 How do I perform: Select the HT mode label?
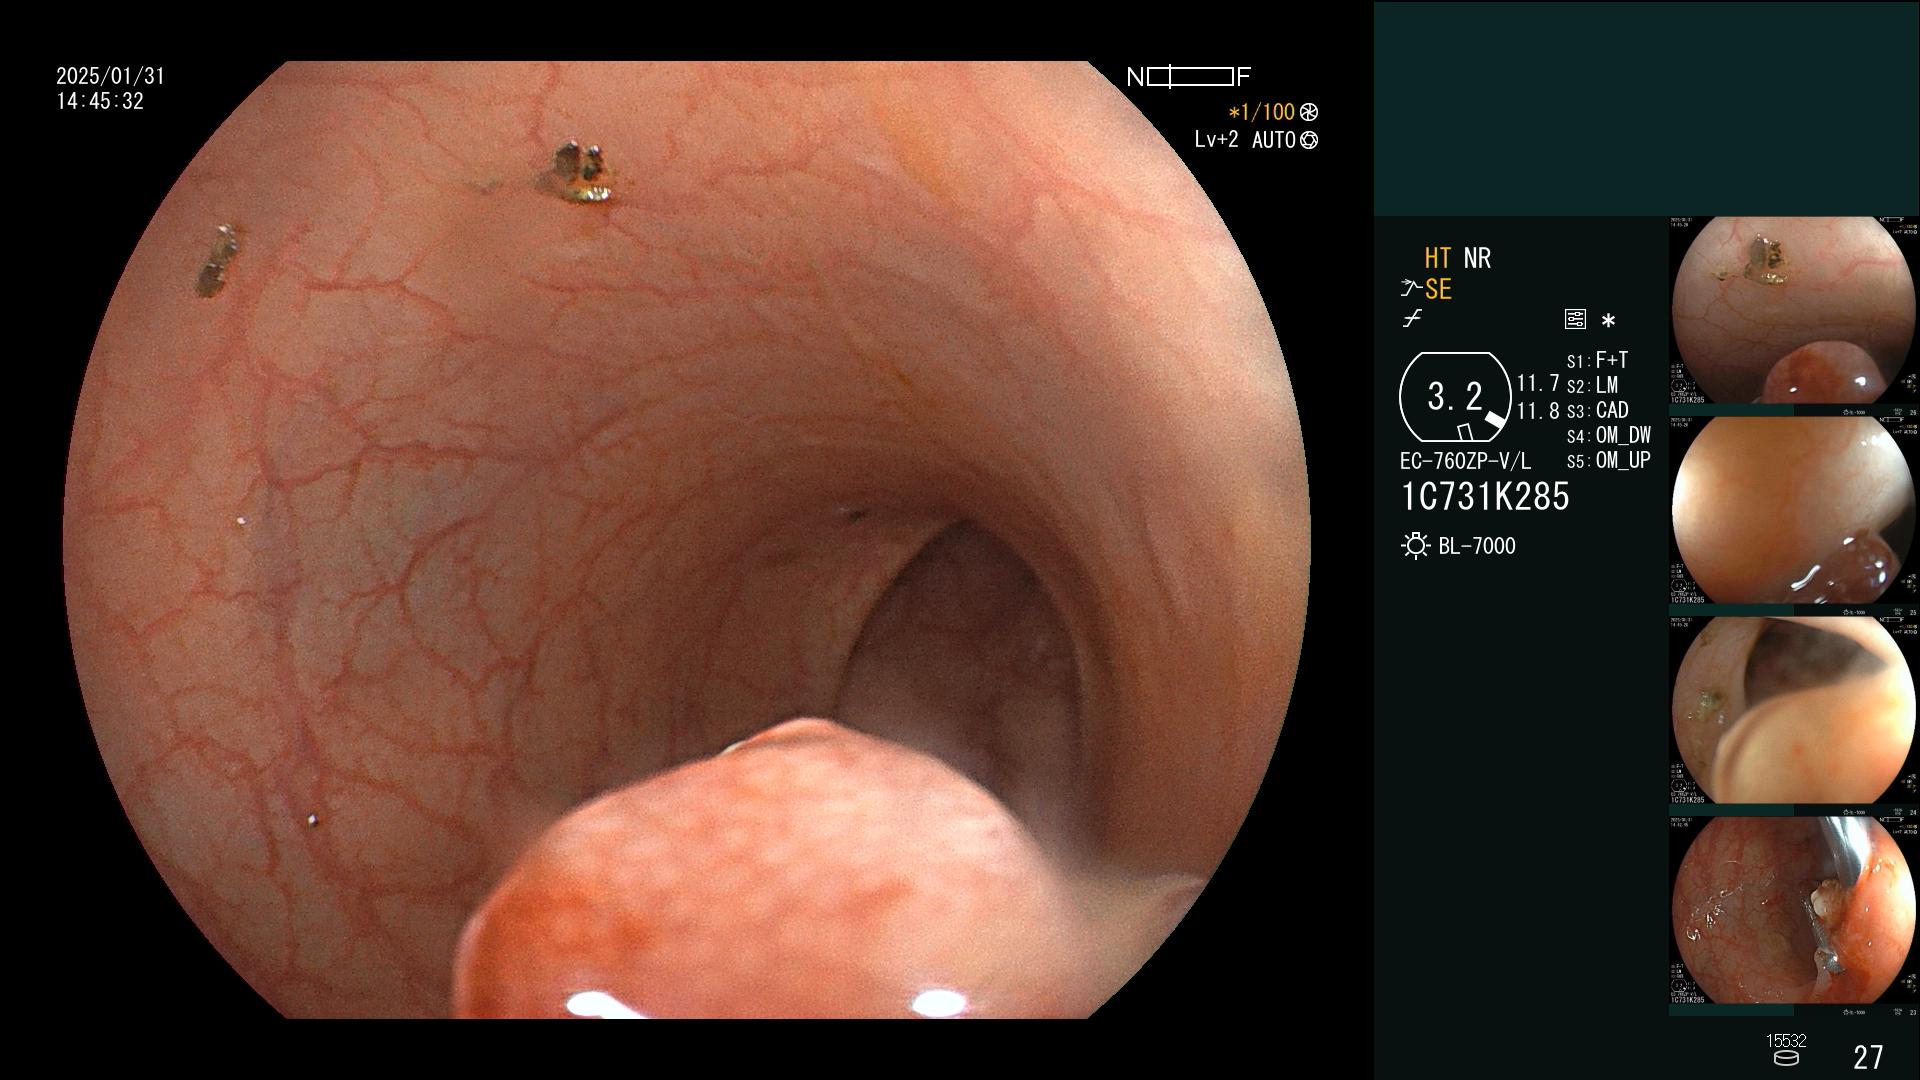[1438, 258]
